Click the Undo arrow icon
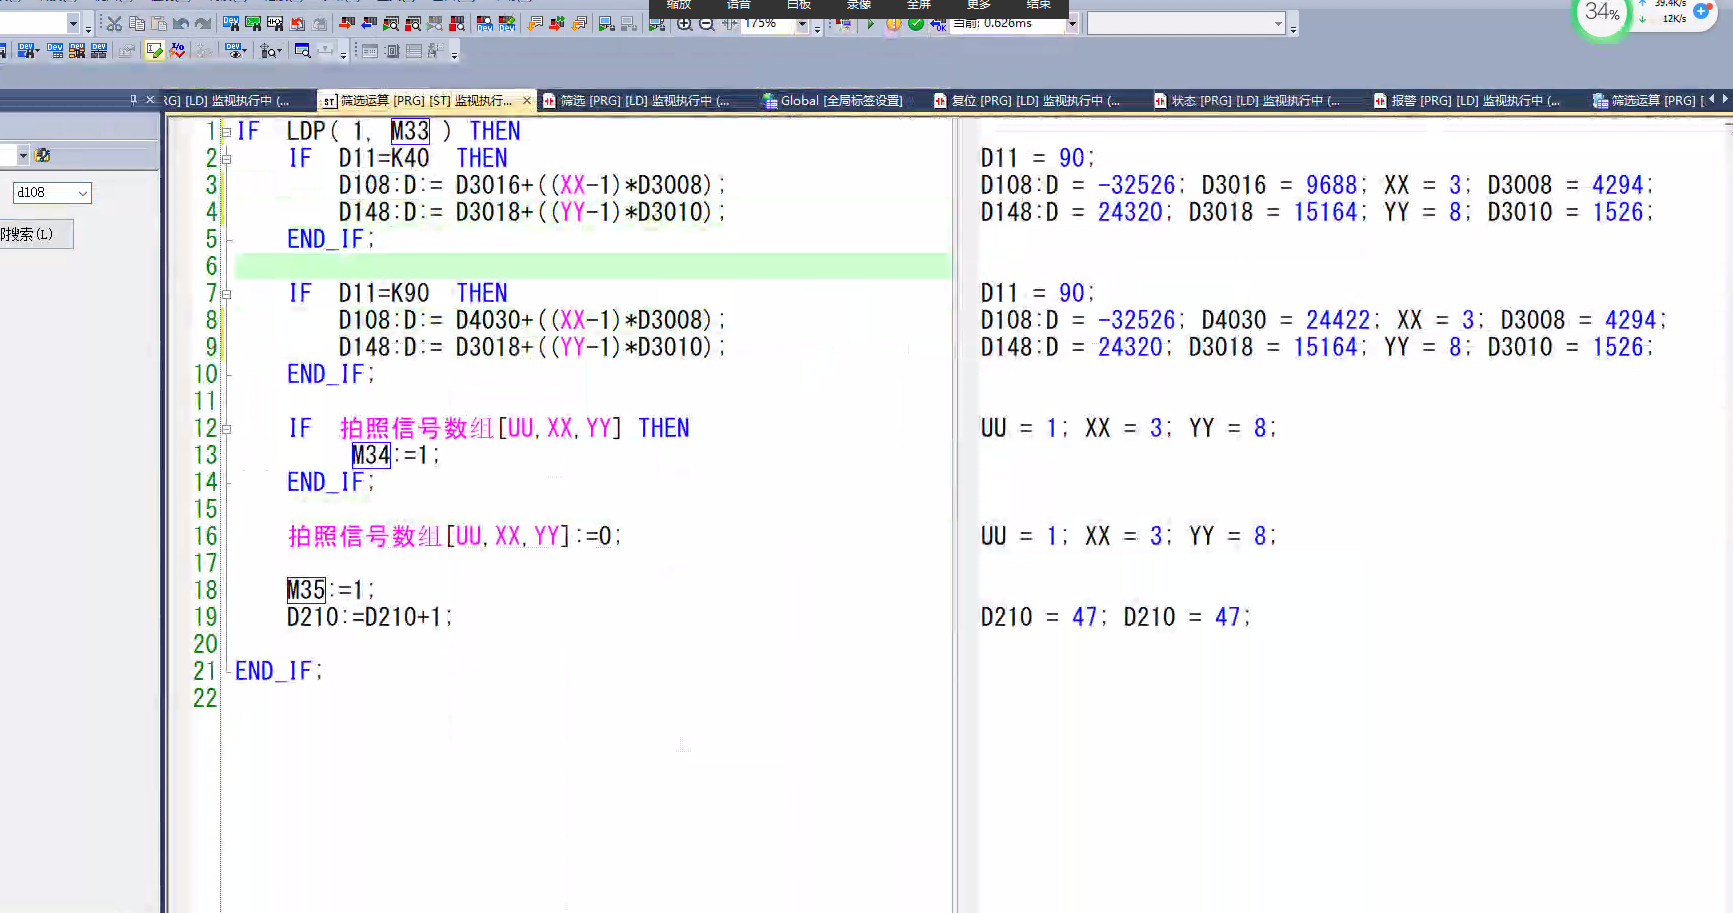 pyautogui.click(x=181, y=23)
